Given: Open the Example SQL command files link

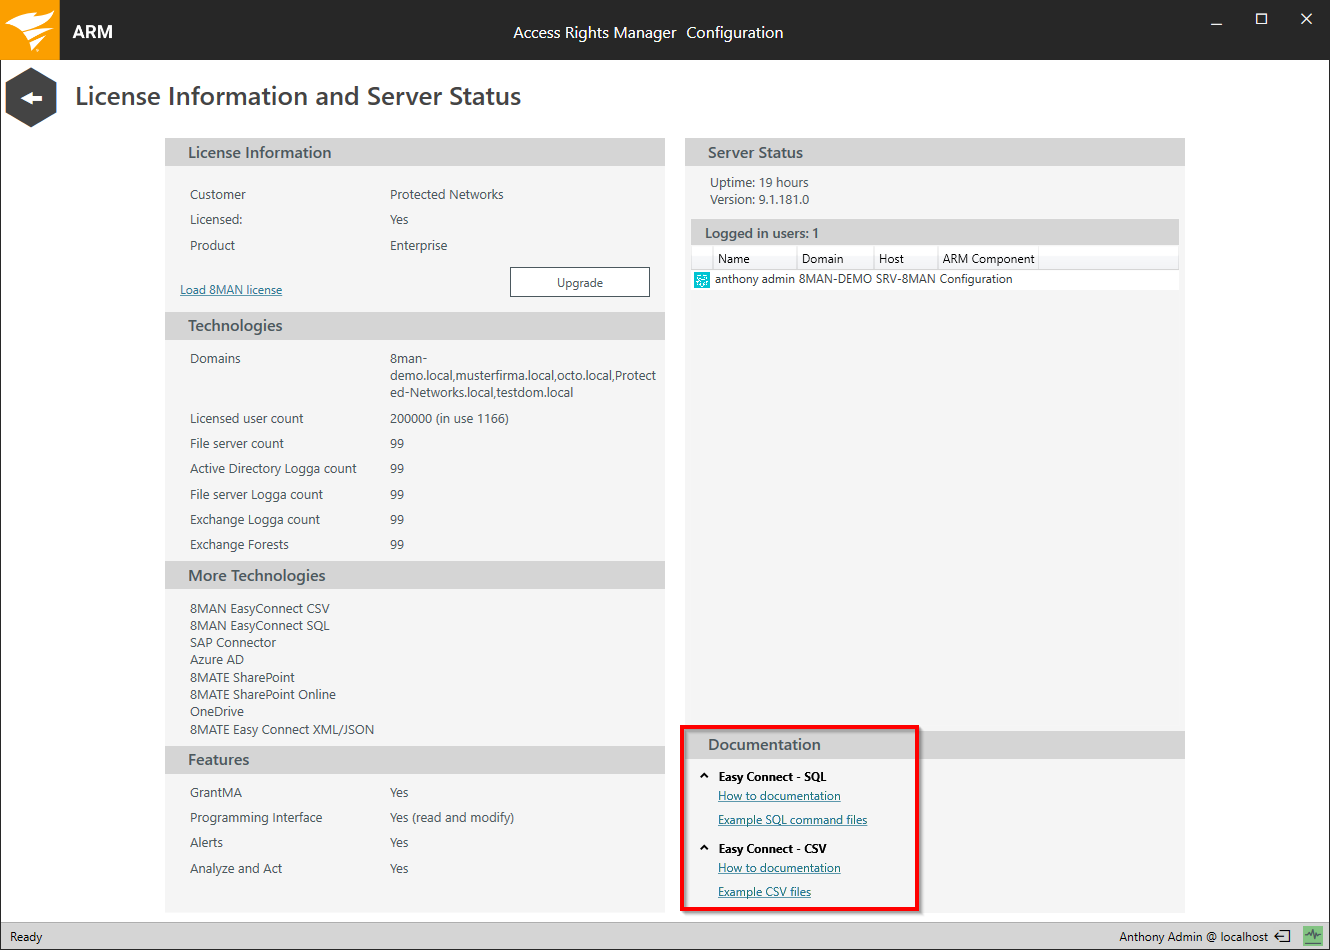Looking at the screenshot, I should [792, 820].
